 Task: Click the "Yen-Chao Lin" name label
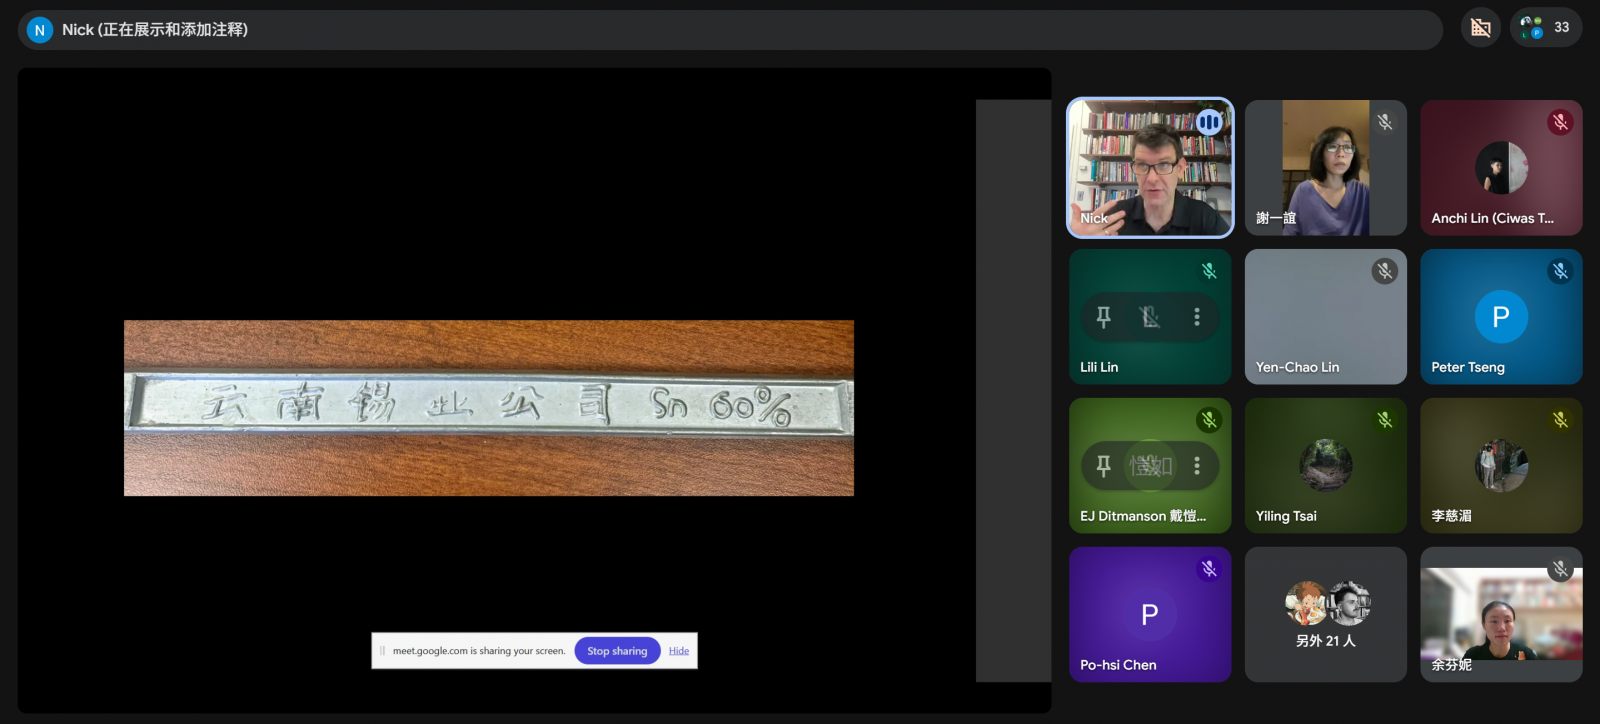1297,367
